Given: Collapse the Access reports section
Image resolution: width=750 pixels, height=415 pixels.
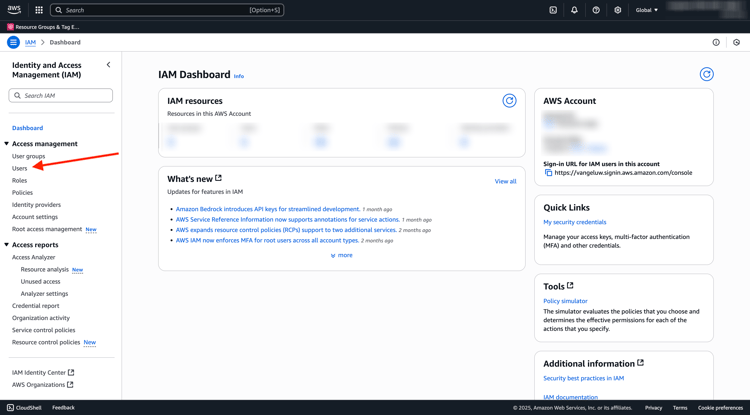Looking at the screenshot, I should [x=7, y=245].
